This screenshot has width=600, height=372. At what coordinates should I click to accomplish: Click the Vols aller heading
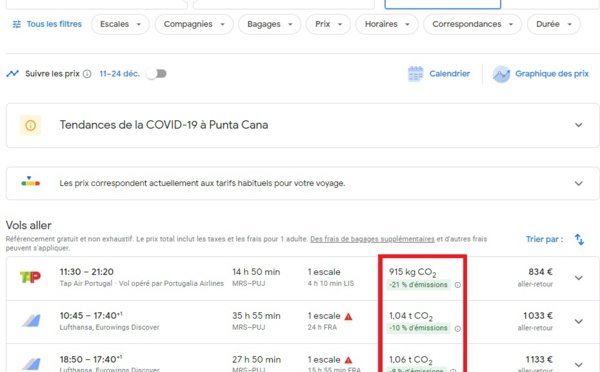click(29, 225)
